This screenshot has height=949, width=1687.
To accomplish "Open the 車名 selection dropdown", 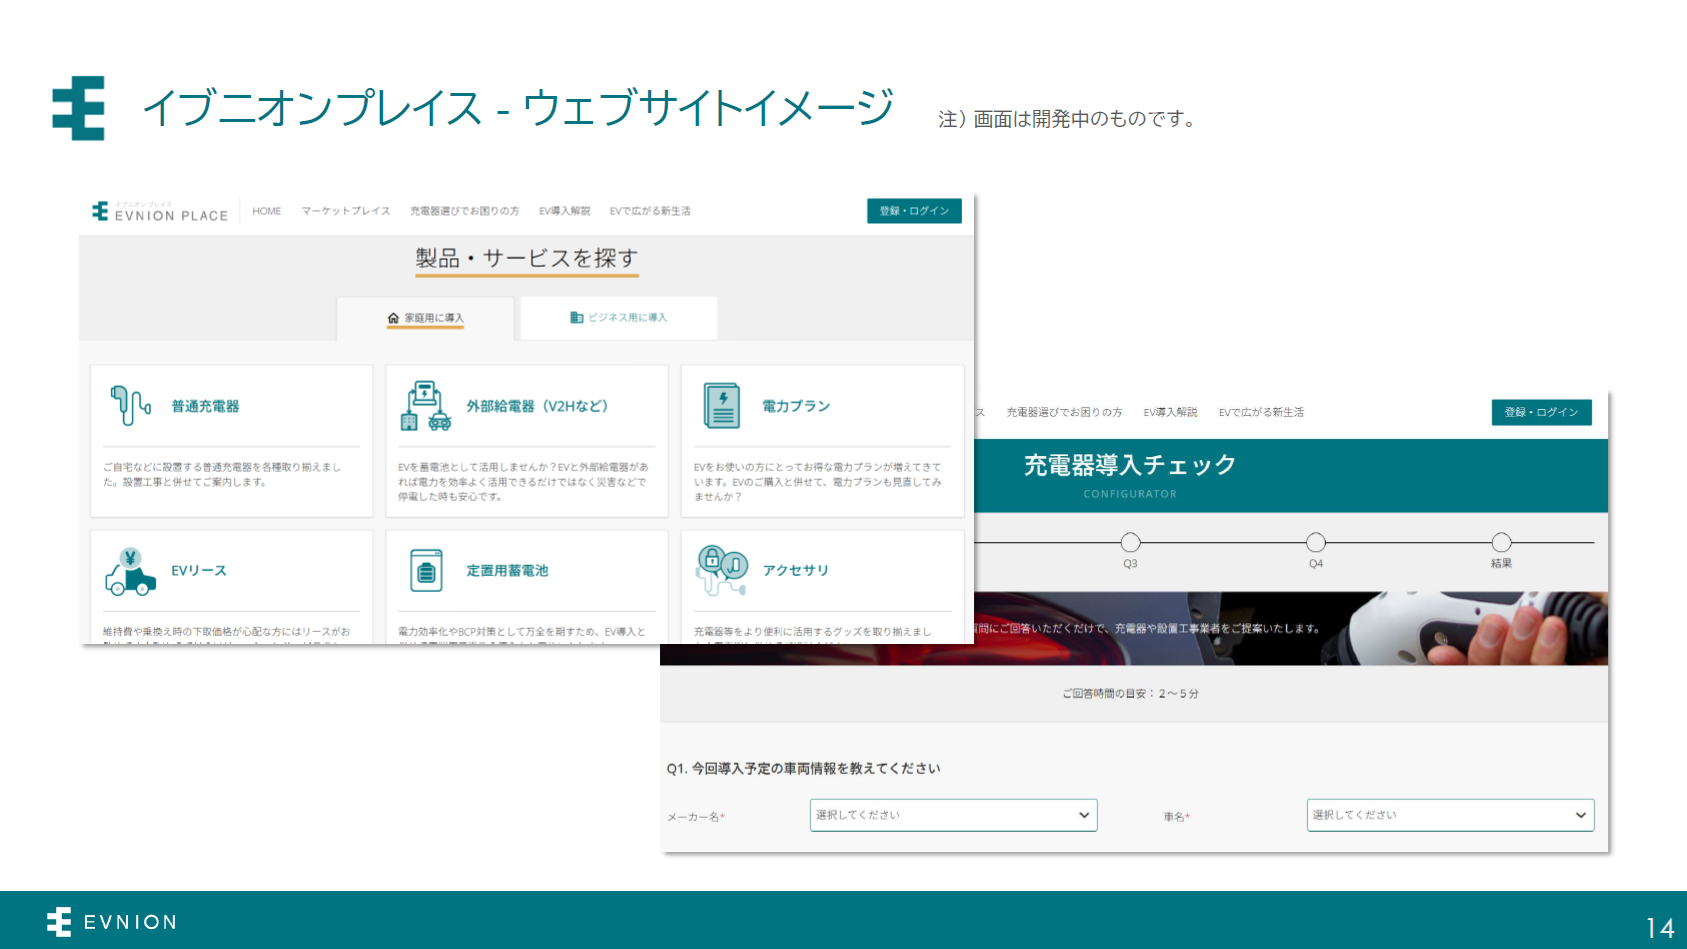I will [x=1449, y=815].
